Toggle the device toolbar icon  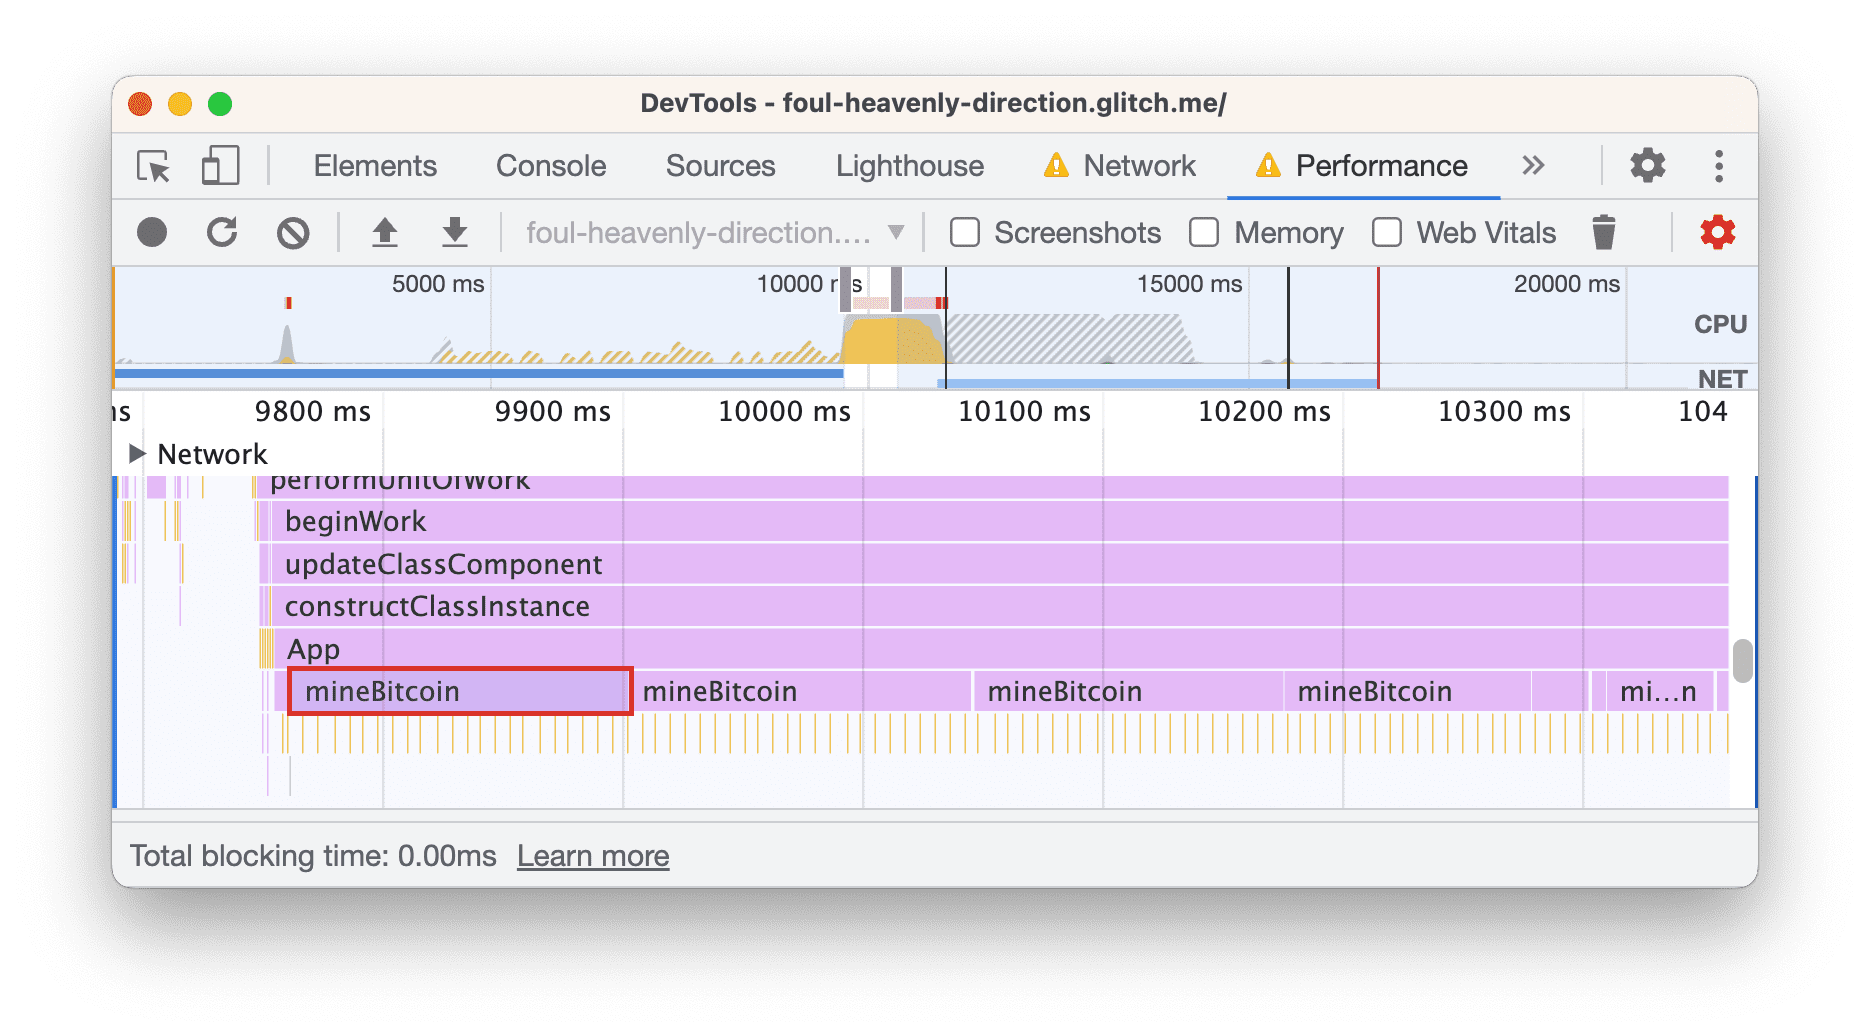(220, 166)
